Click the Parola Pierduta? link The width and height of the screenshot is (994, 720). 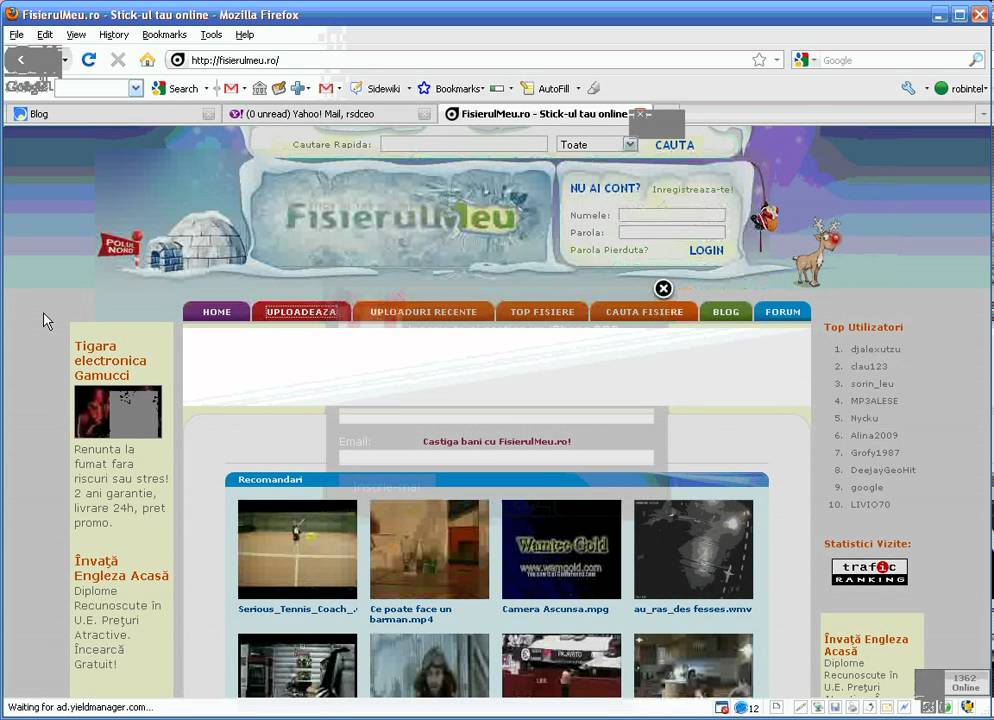609,250
